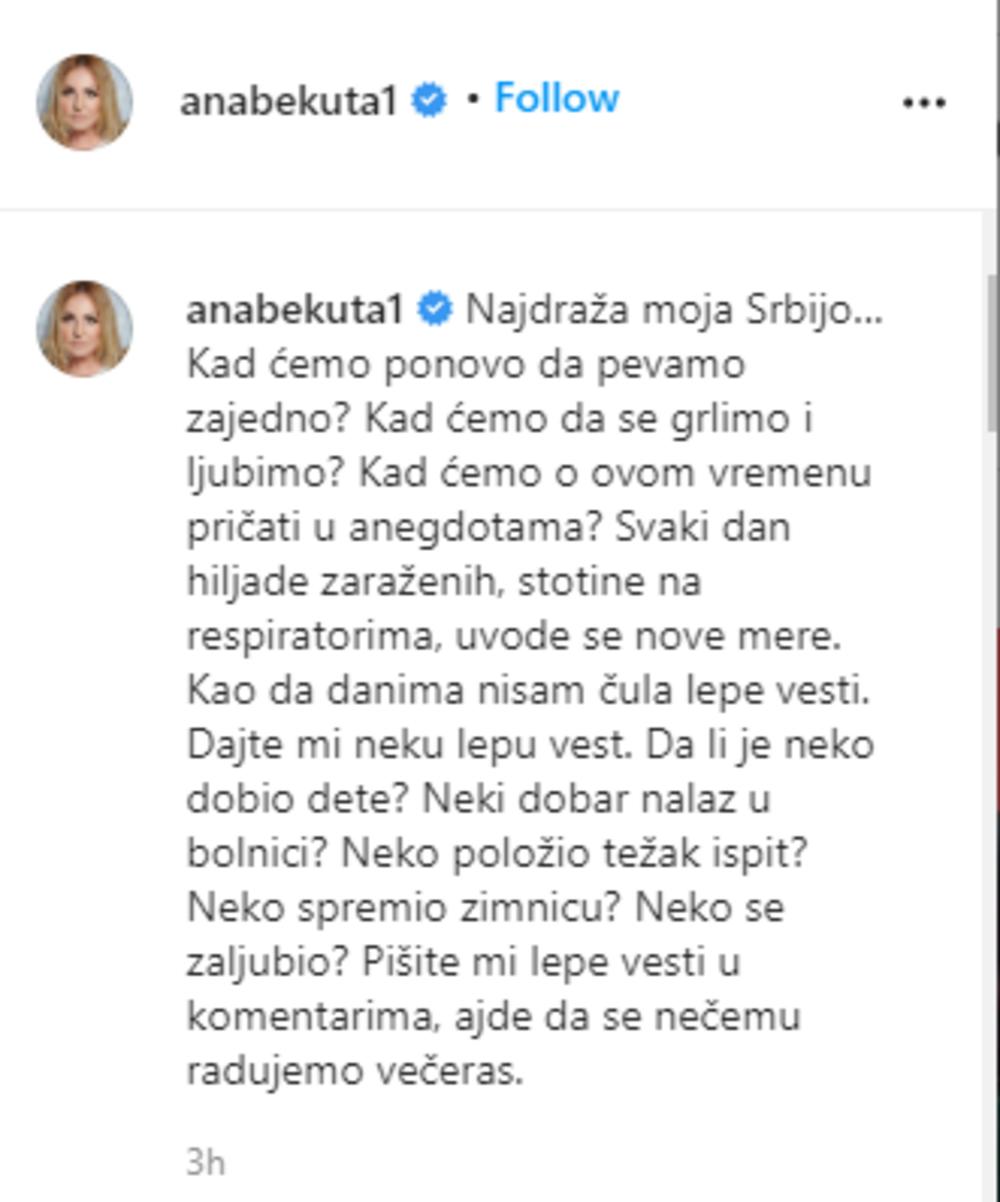Click the text 'Neko spremio zimnicu?'
Screen dimensions: 1000x1202
coord(405,908)
